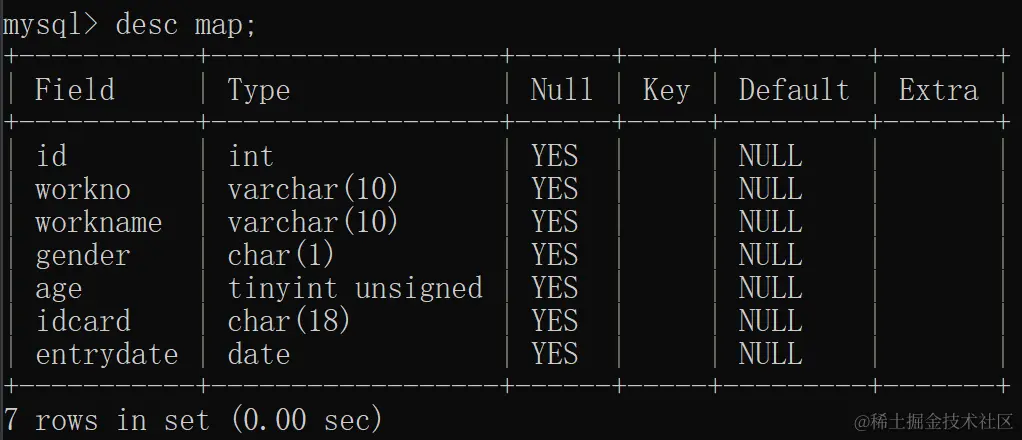1022x440 pixels.
Task: Select the 'workno' field name
Action: (x=83, y=190)
